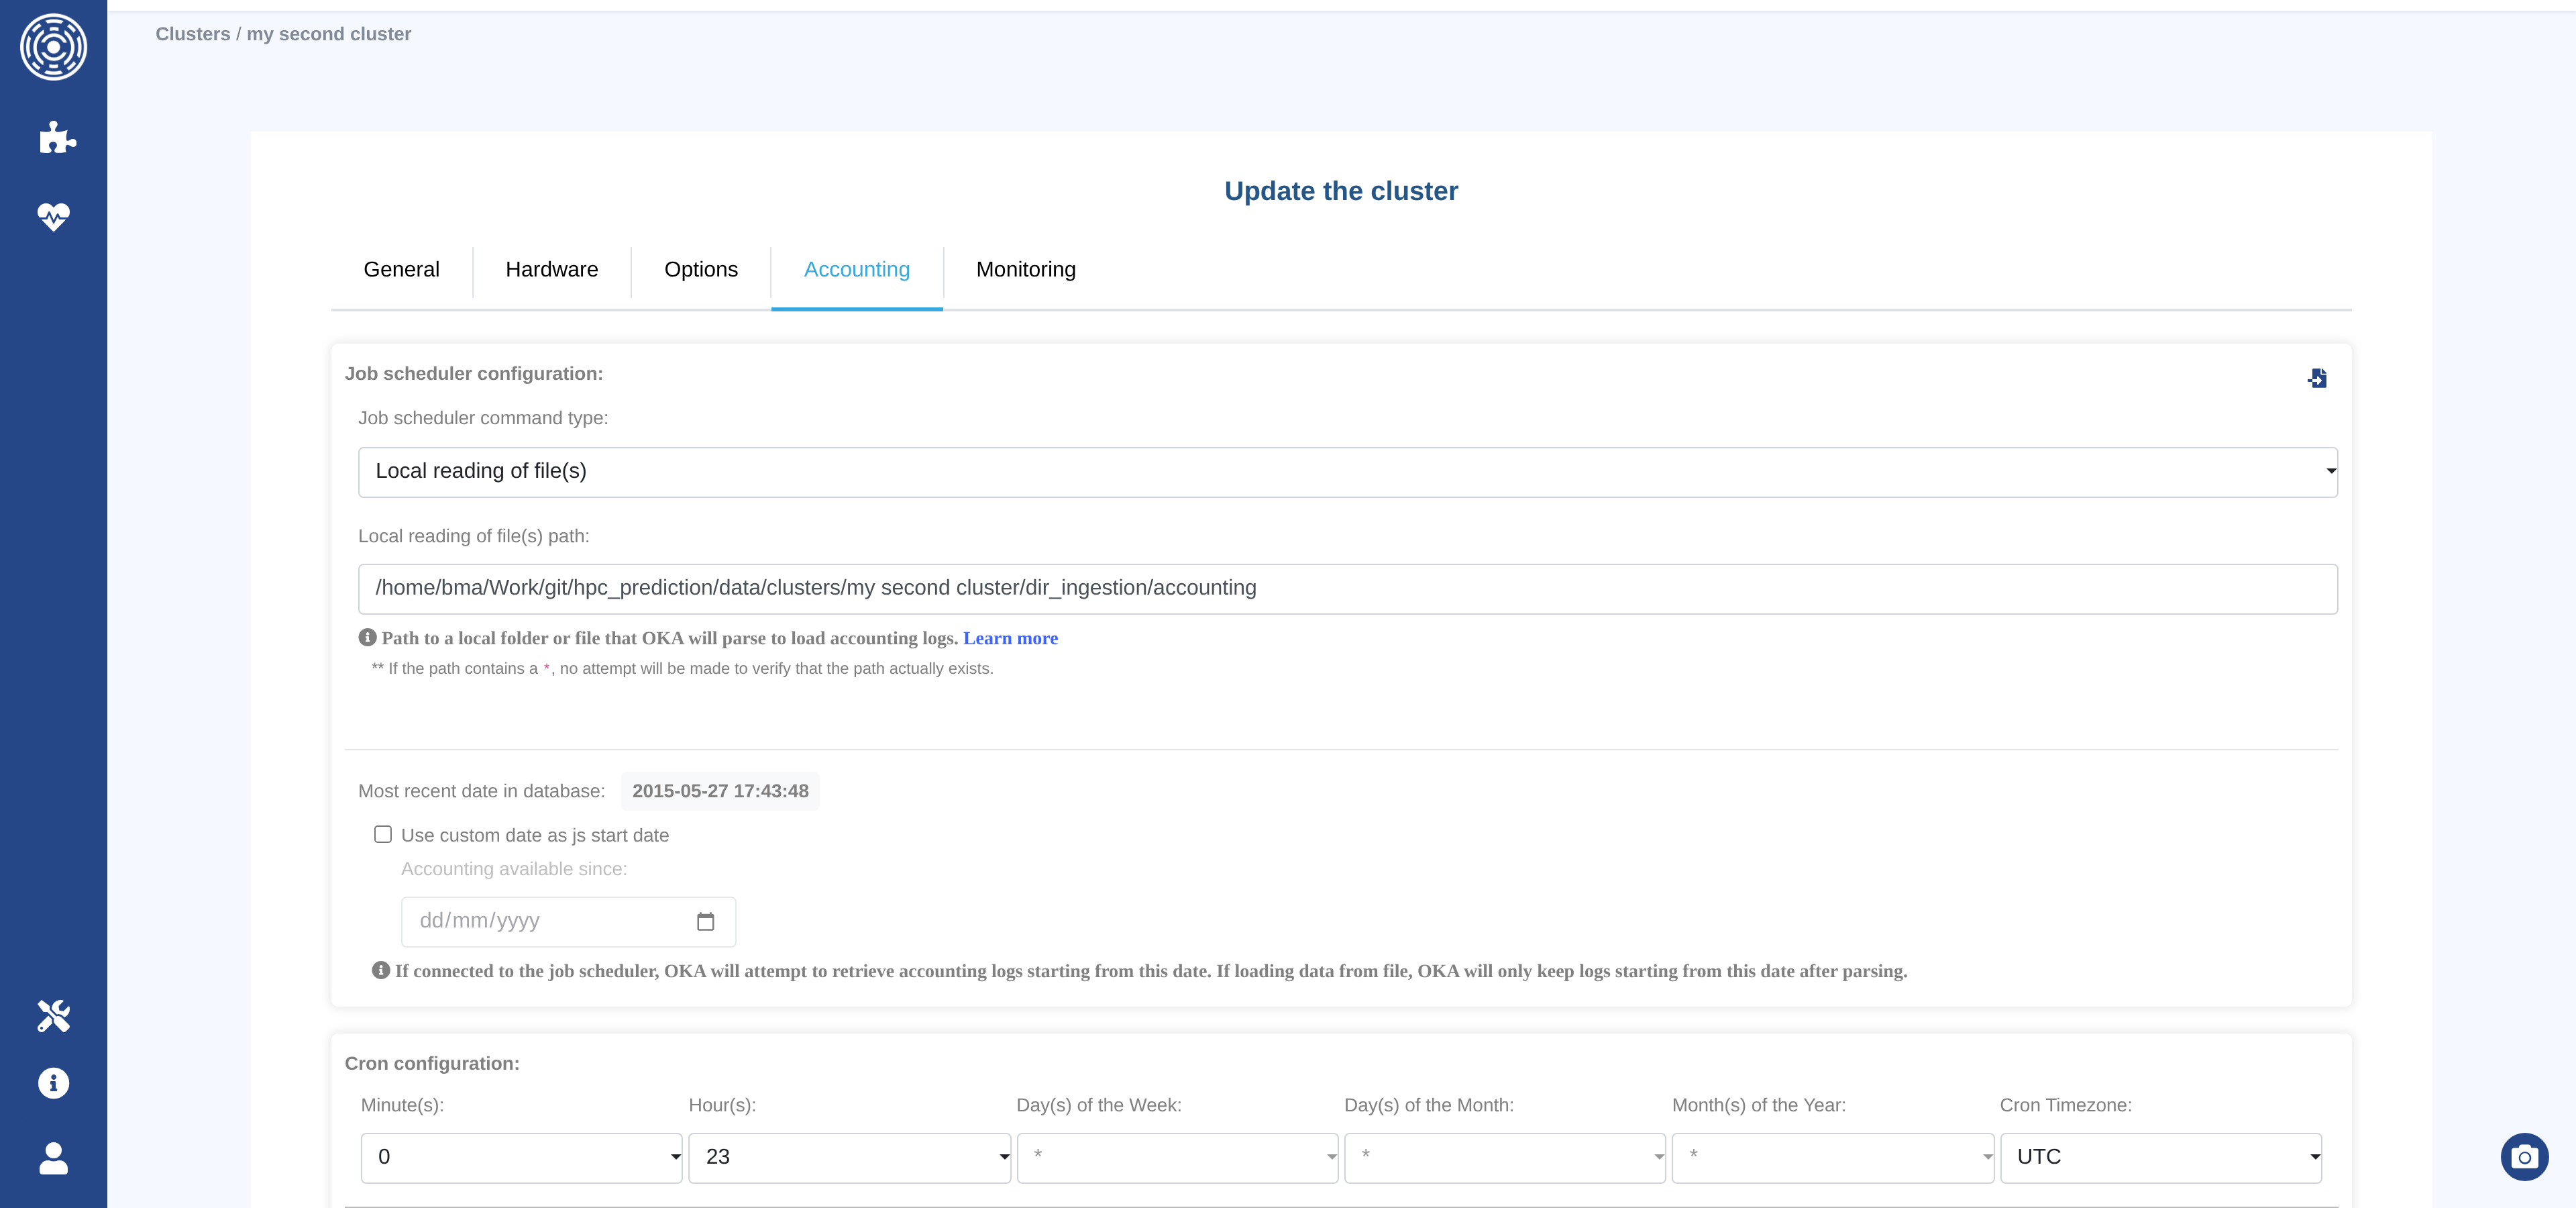2576x1208 pixels.
Task: Open the Options tab
Action: point(700,269)
